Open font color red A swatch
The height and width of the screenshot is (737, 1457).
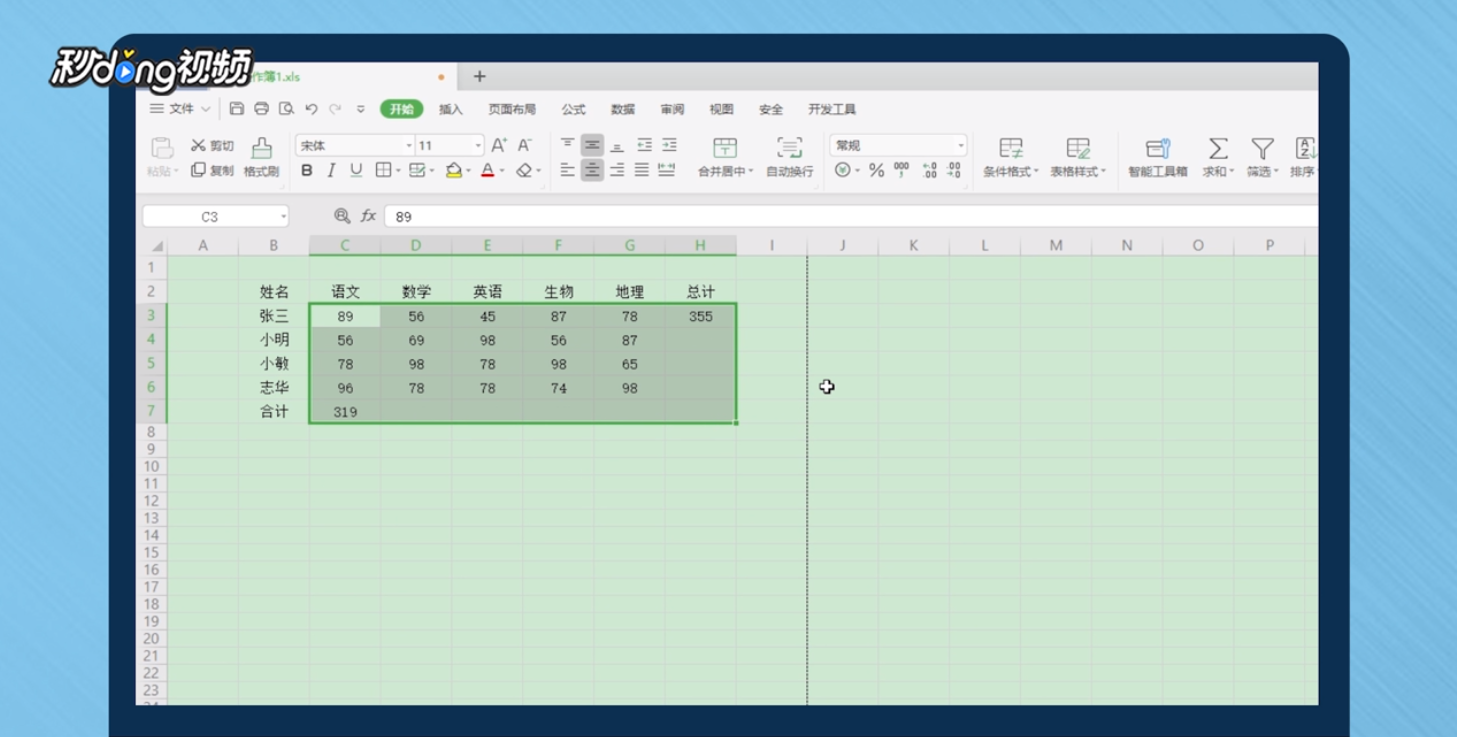coord(488,171)
